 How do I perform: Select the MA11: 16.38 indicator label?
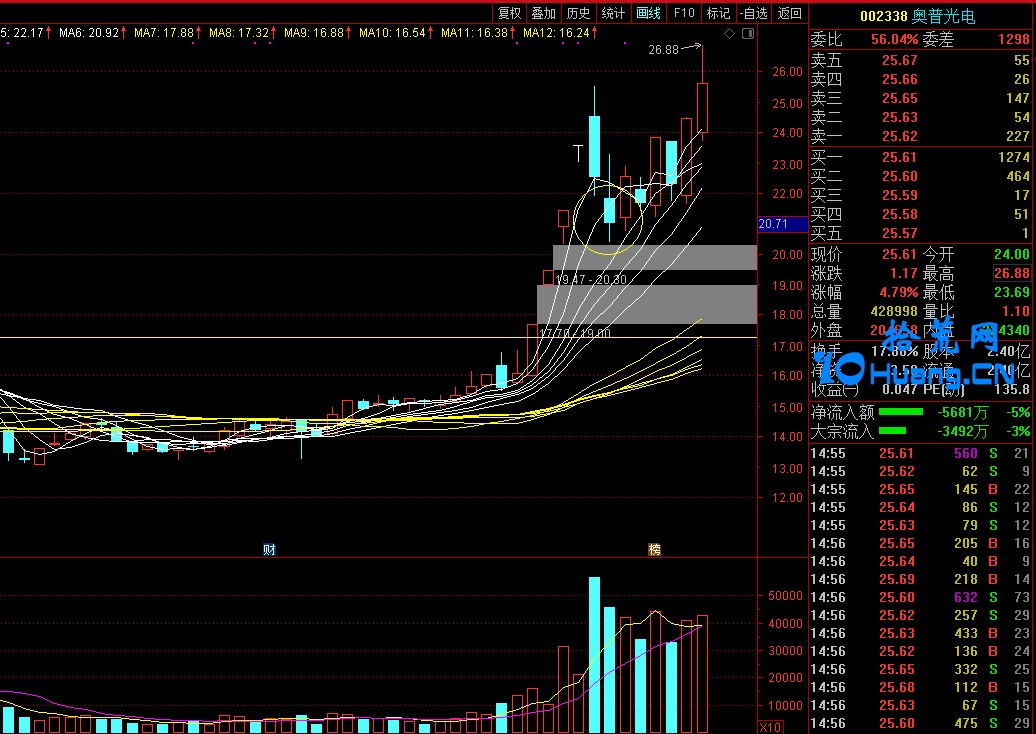pyautogui.click(x=478, y=32)
